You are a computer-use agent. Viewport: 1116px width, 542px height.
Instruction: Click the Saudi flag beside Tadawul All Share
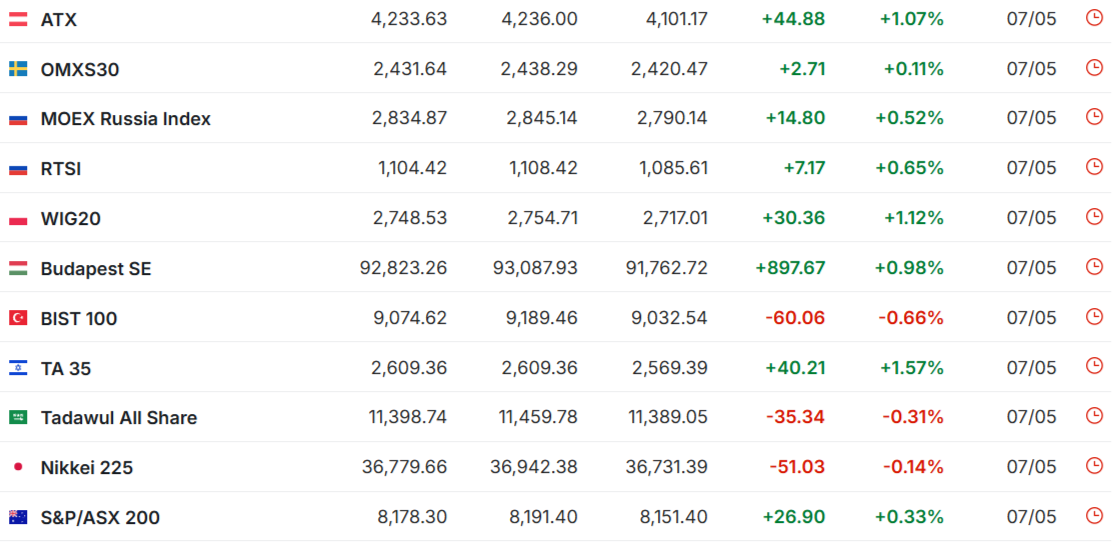(18, 418)
